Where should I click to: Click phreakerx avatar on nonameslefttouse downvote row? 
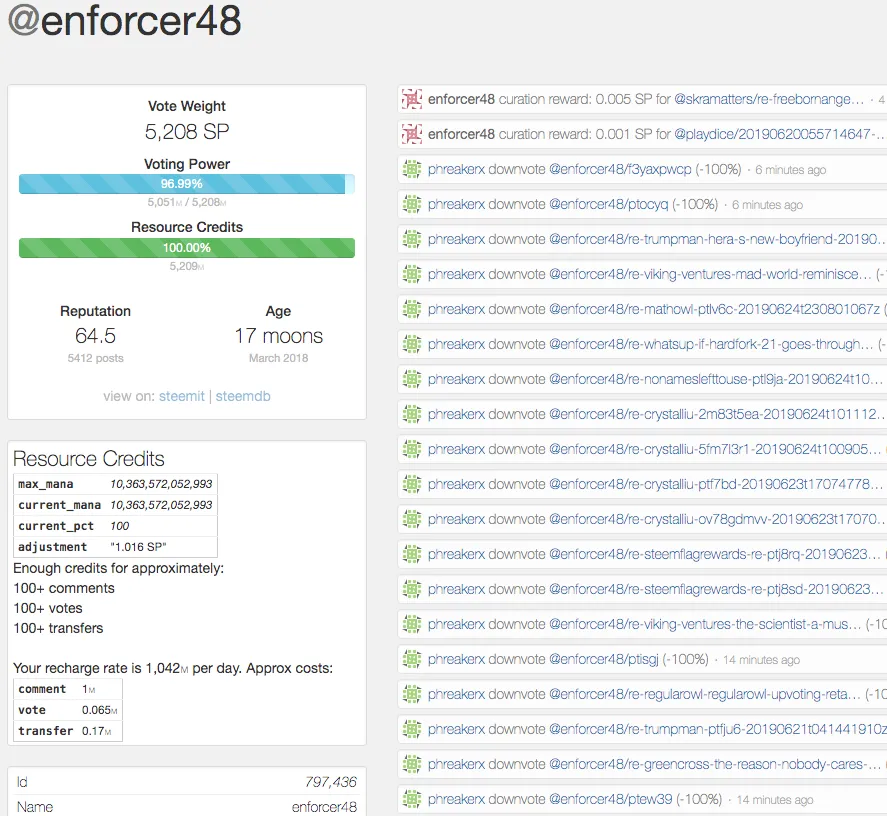tap(412, 379)
